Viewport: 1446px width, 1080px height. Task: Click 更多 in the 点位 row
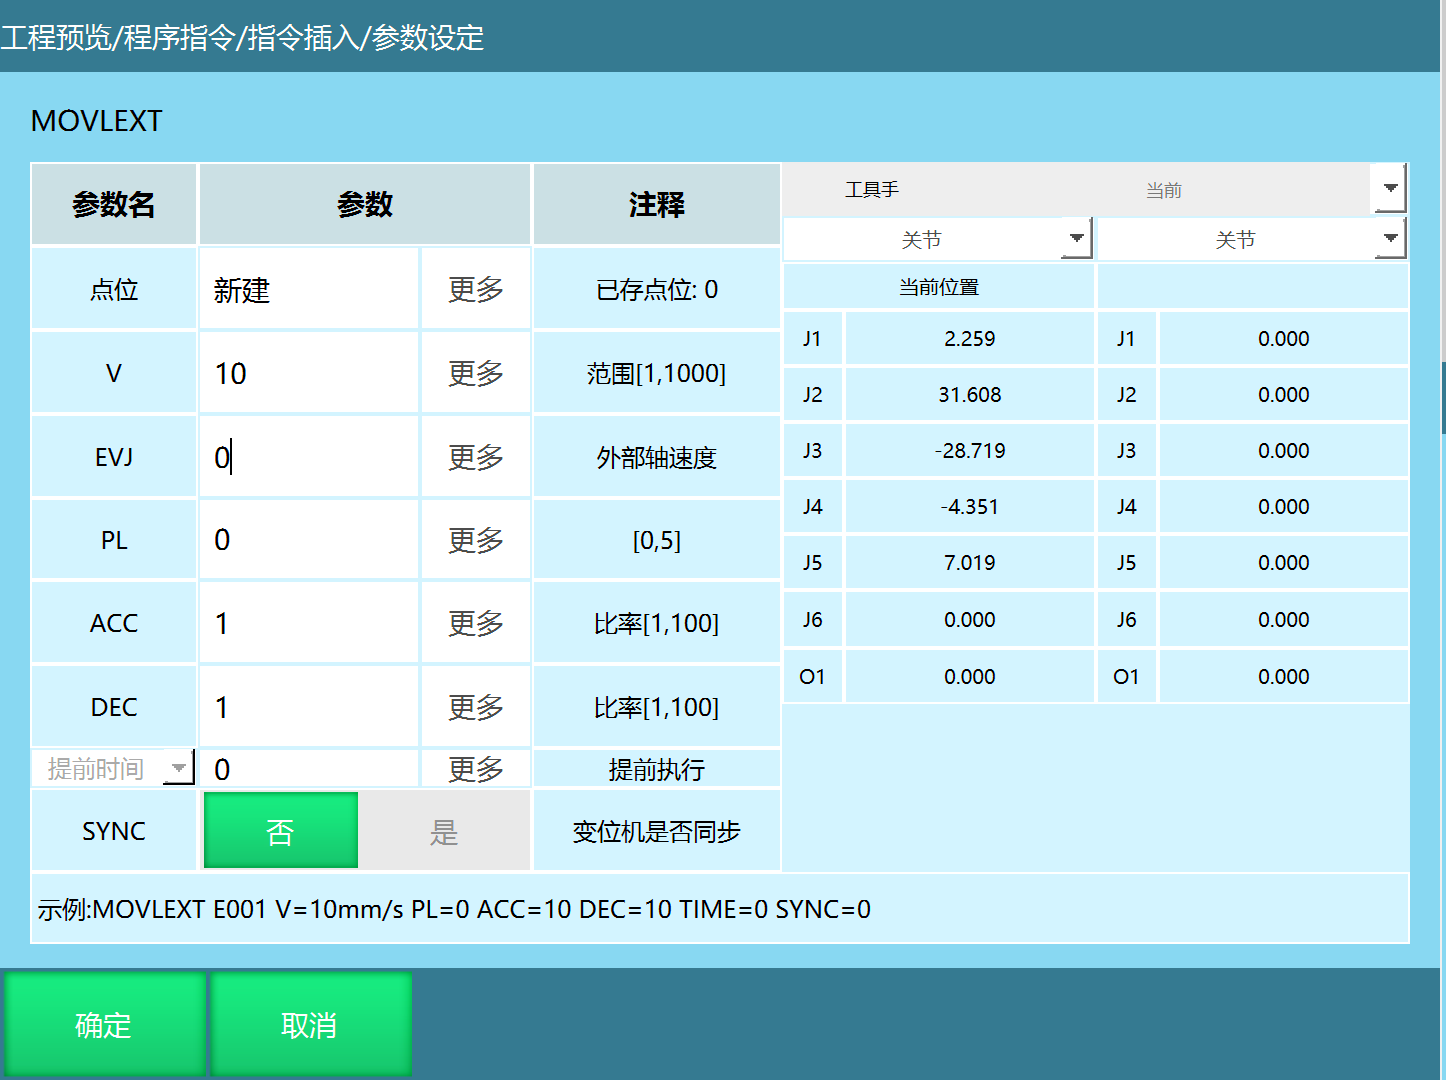[x=475, y=289]
